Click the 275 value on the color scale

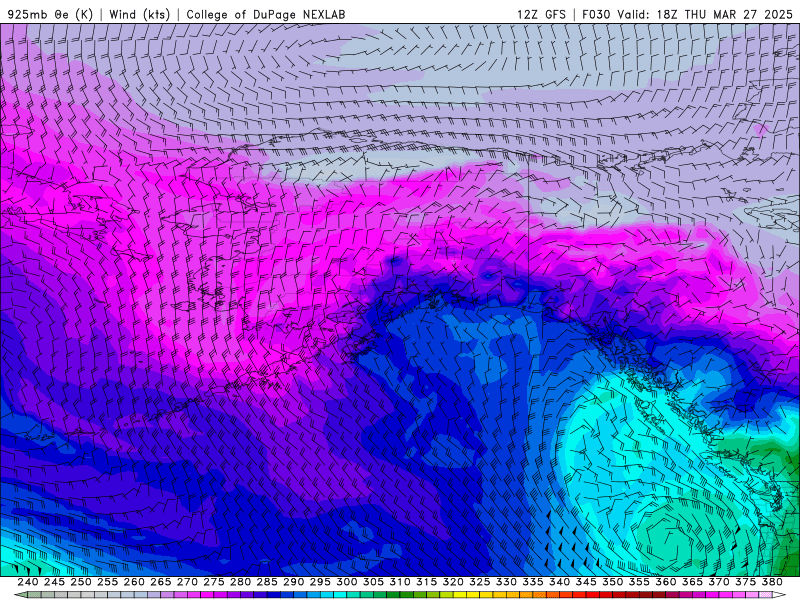tap(213, 582)
